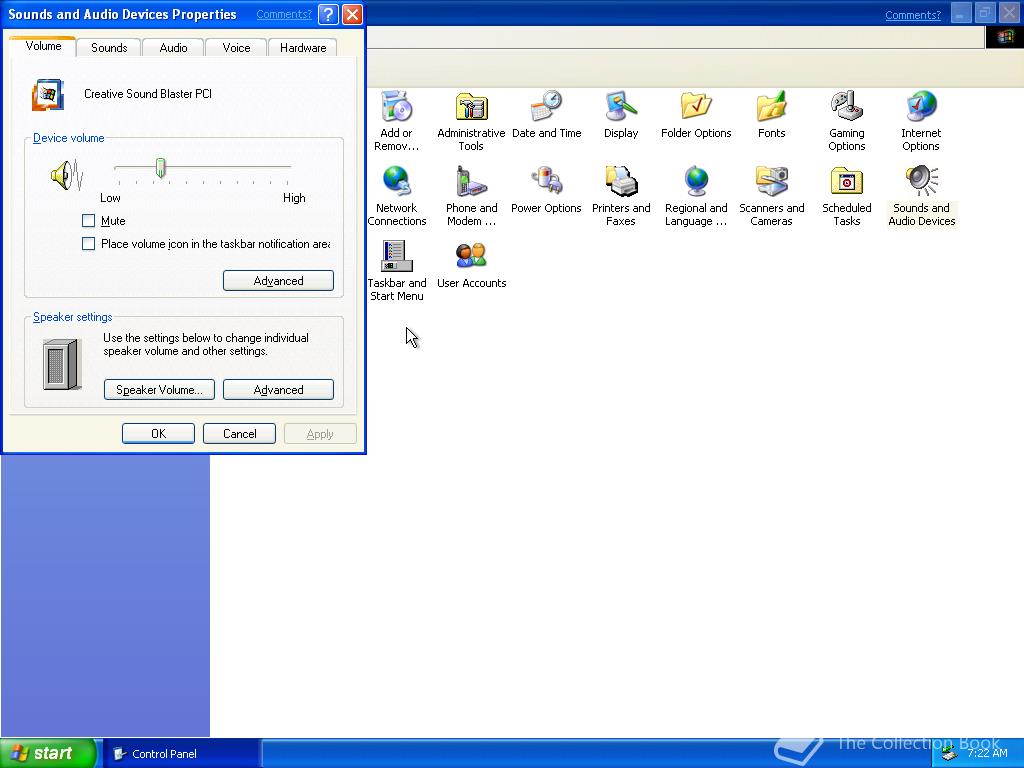Image resolution: width=1024 pixels, height=768 pixels.
Task: Open the Windows start button
Action: pyautogui.click(x=48, y=753)
